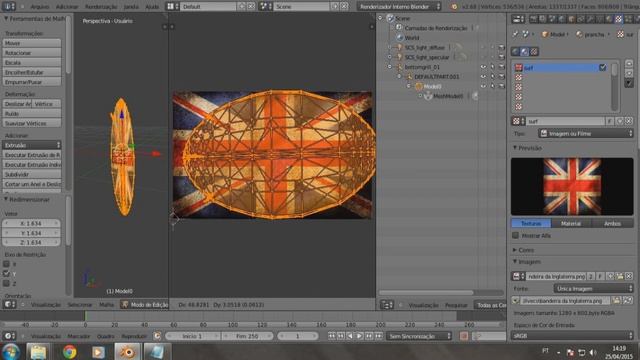
Task: Open Sem Sincronização sync dropdown
Action: [419, 336]
